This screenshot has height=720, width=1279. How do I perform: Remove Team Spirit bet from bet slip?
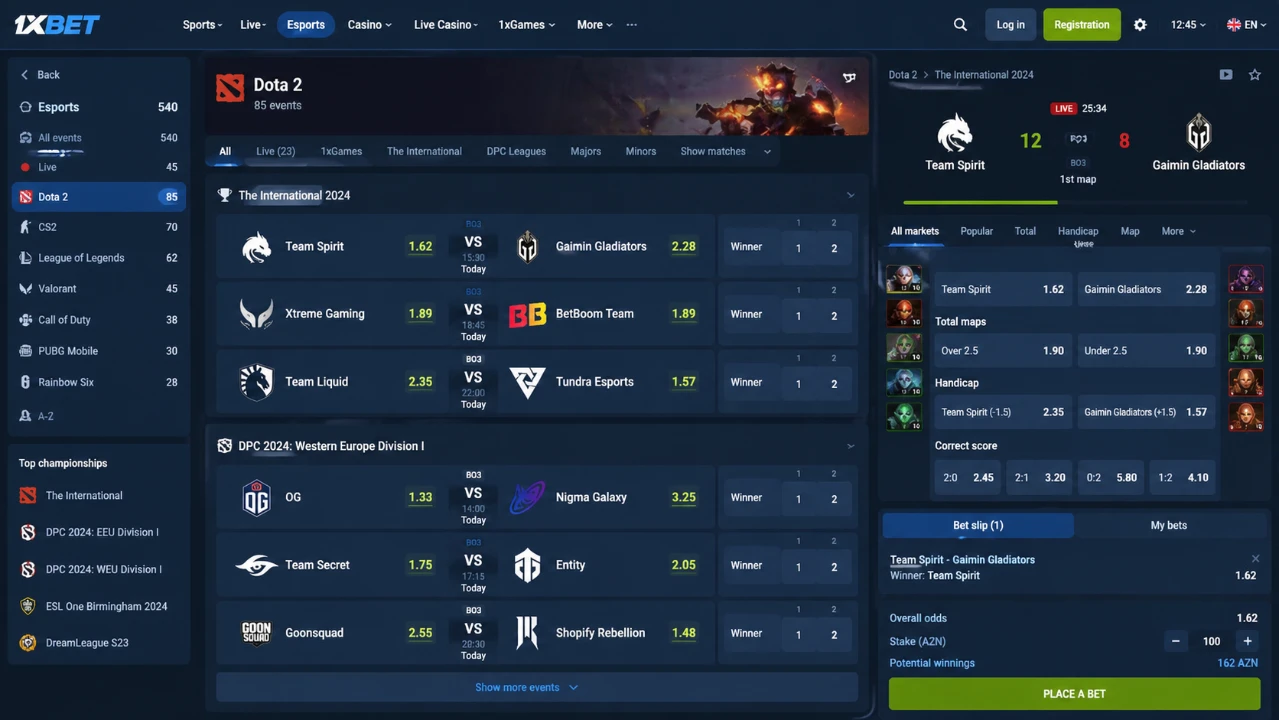(x=1255, y=559)
